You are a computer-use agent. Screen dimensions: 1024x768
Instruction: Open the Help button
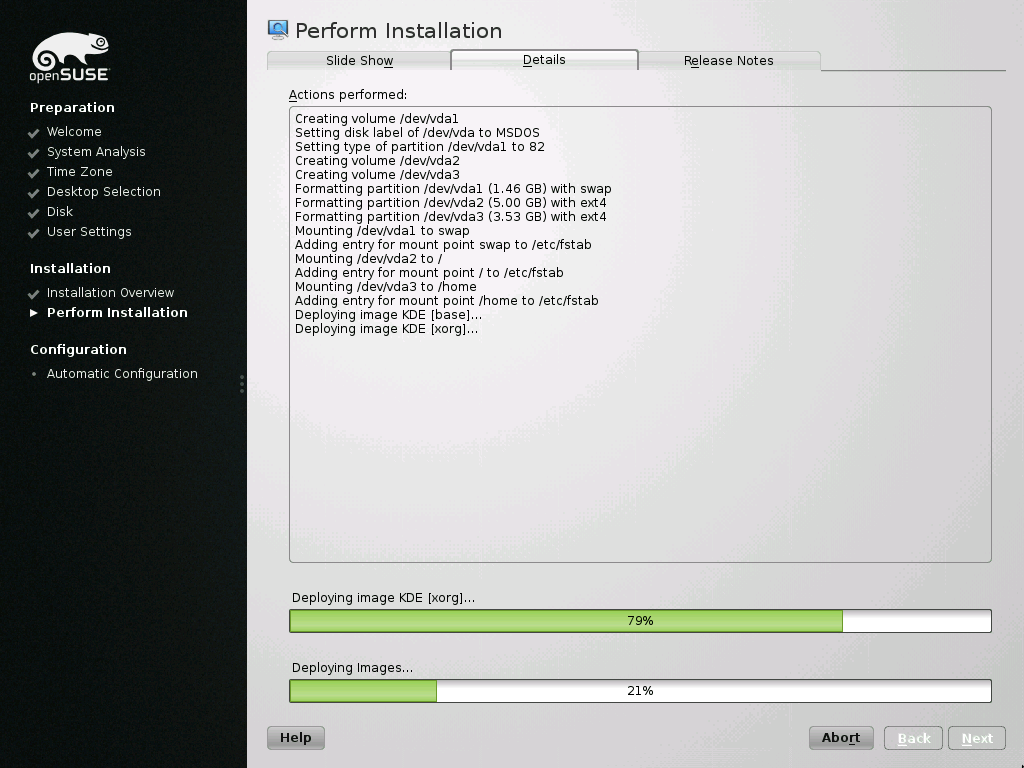[x=296, y=738]
